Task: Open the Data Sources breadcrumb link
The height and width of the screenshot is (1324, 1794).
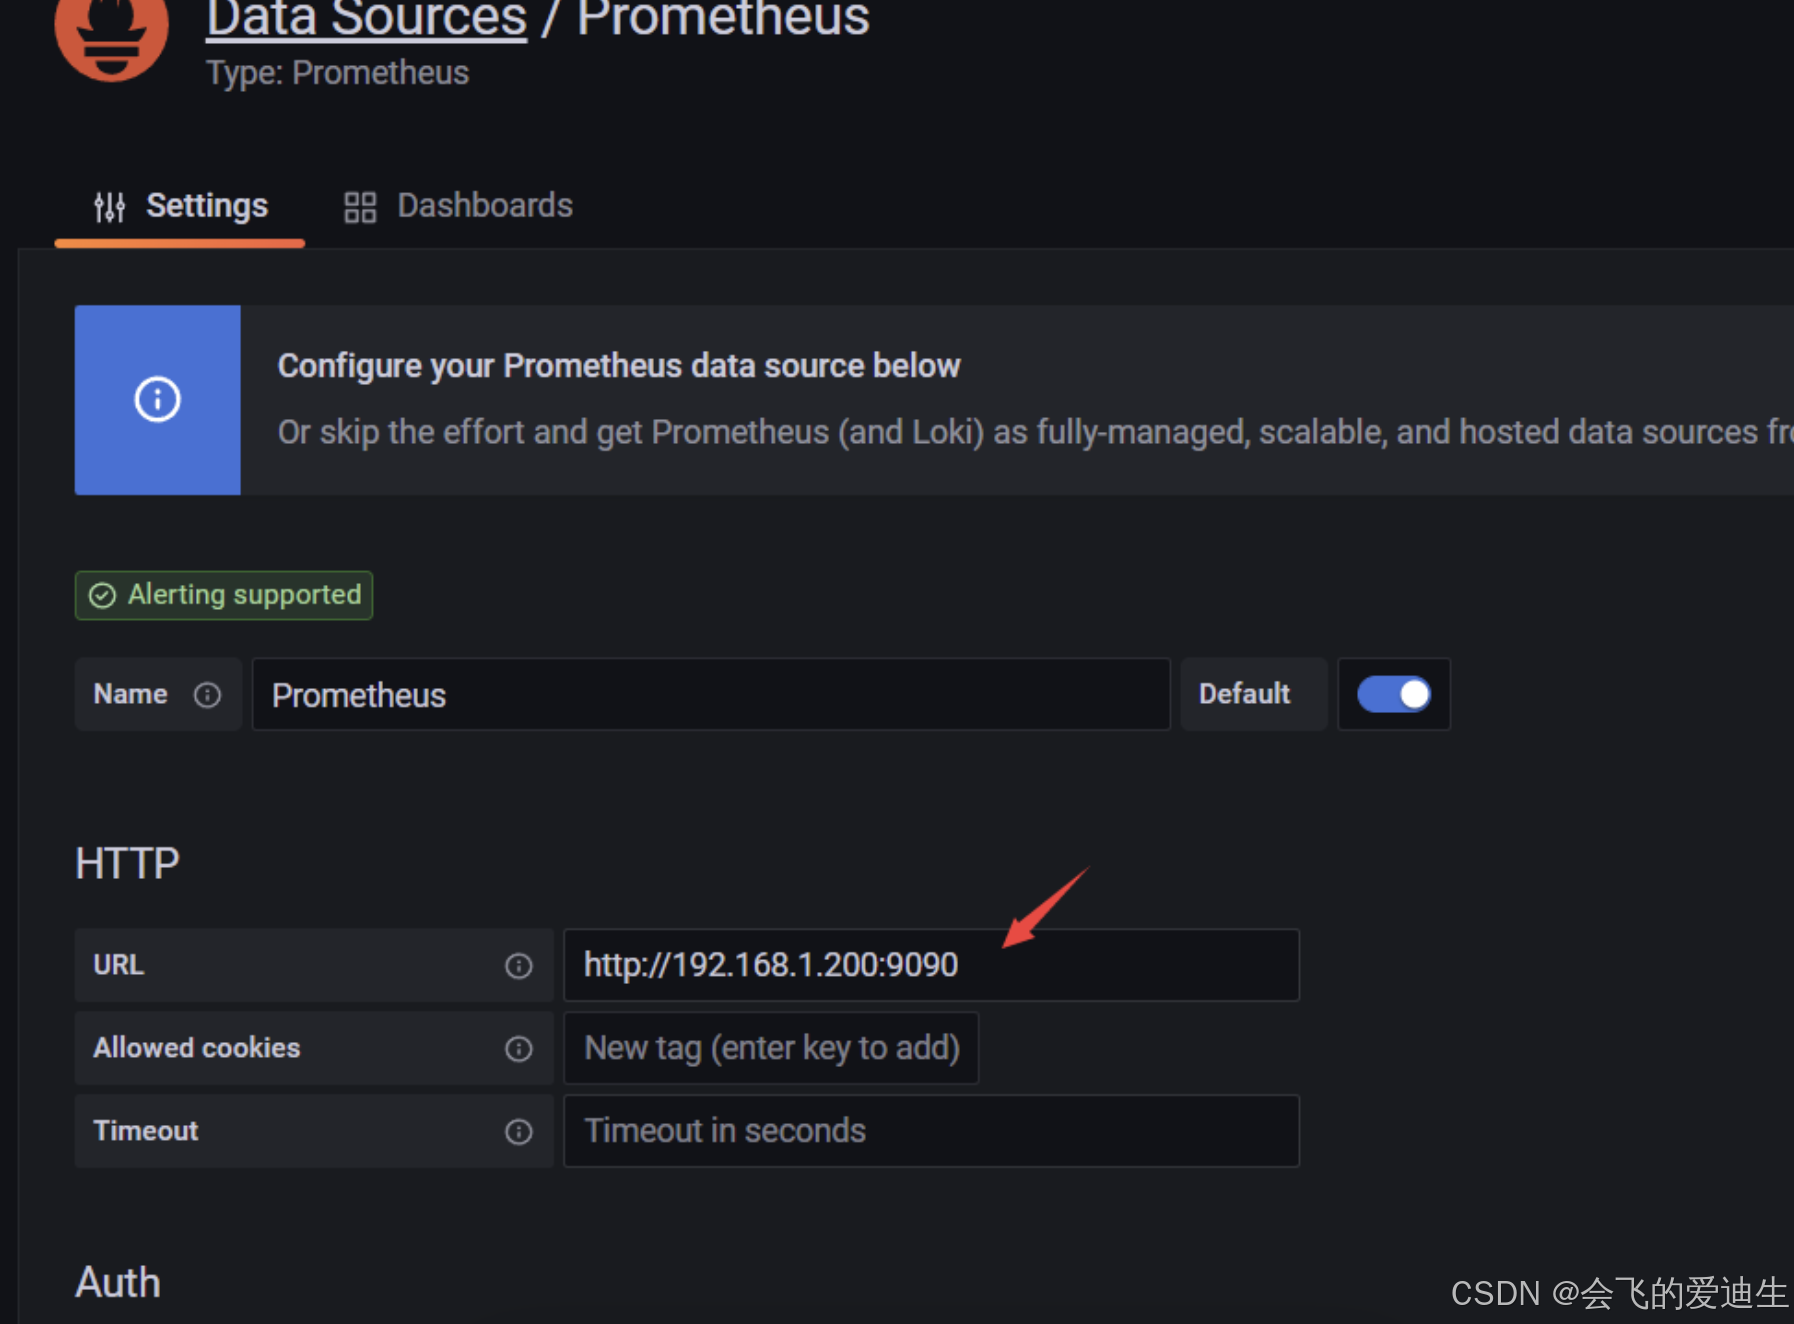Action: click(366, 18)
